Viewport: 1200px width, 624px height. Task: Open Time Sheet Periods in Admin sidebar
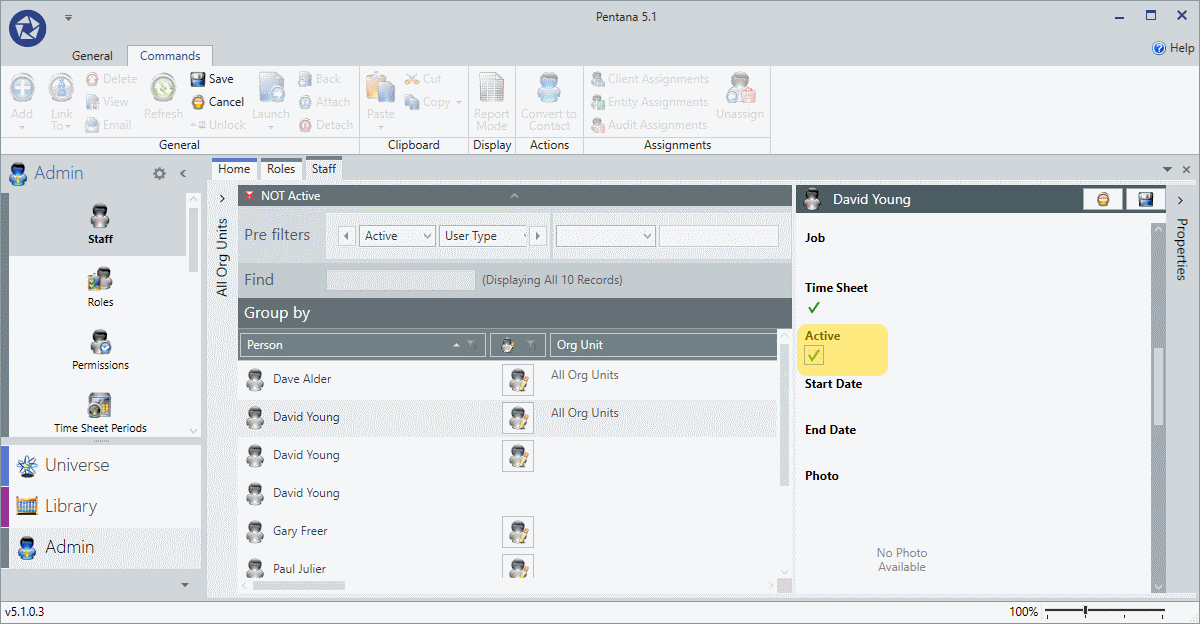click(100, 413)
